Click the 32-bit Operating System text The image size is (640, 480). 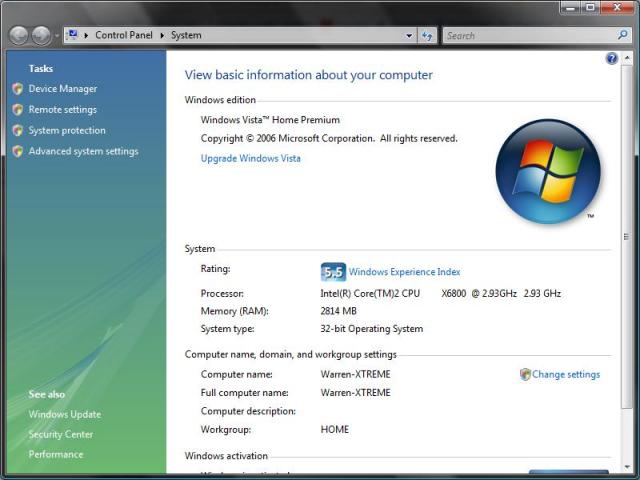point(371,329)
